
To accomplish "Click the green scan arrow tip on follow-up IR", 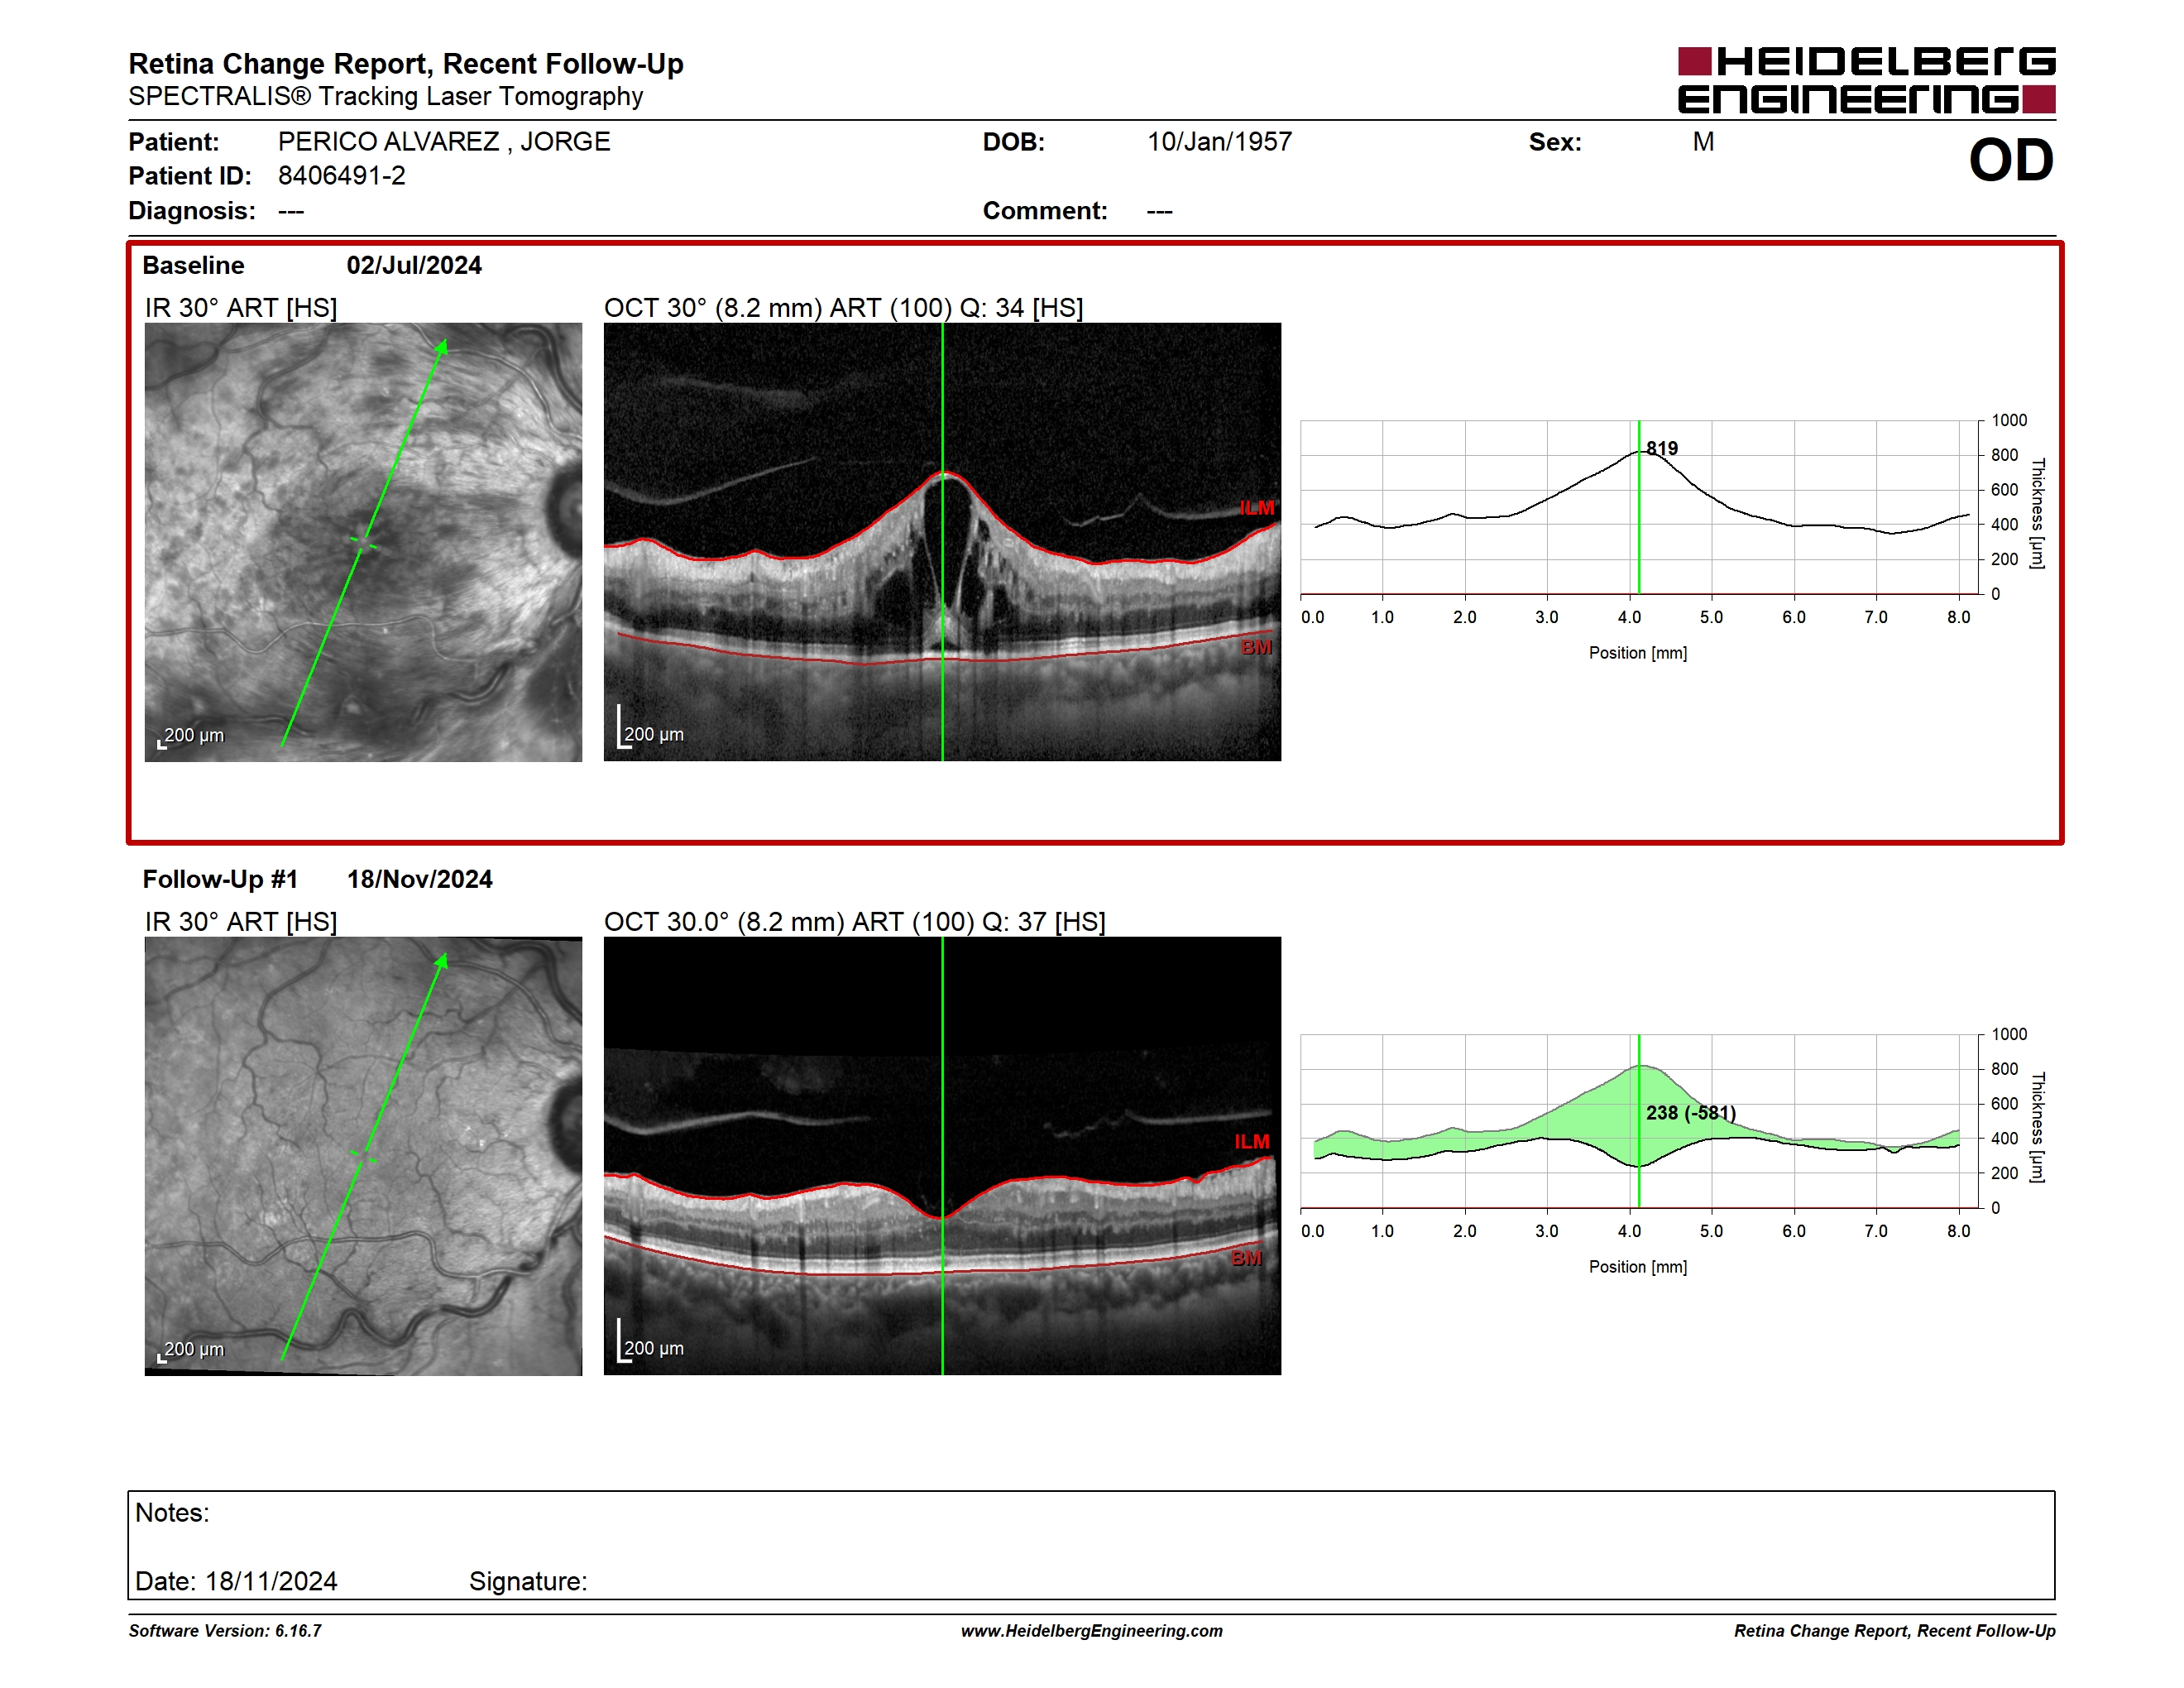I will click(441, 960).
